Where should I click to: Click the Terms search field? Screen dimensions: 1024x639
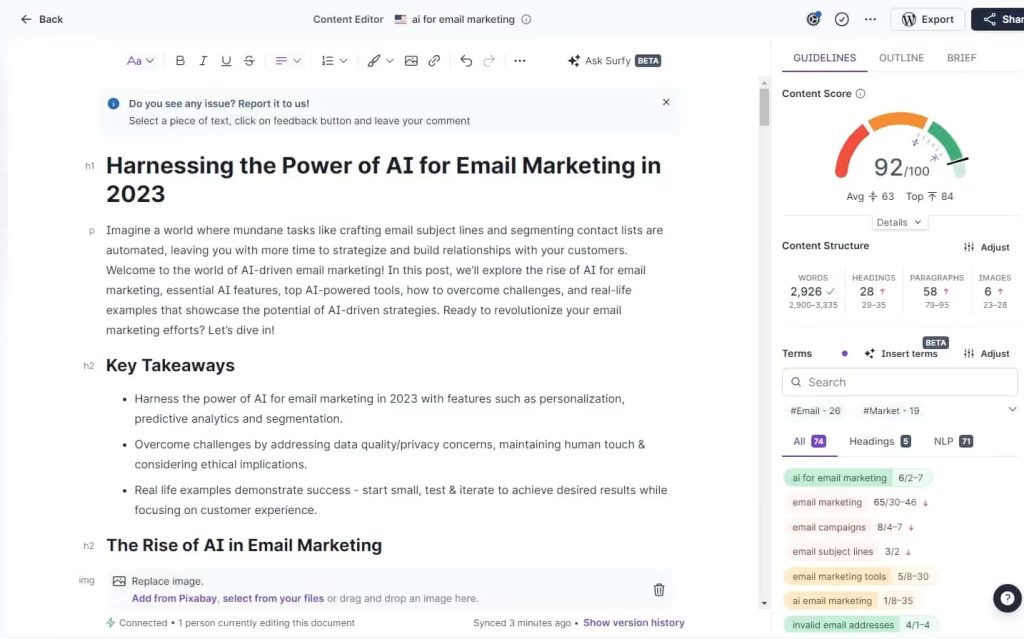[x=897, y=382]
